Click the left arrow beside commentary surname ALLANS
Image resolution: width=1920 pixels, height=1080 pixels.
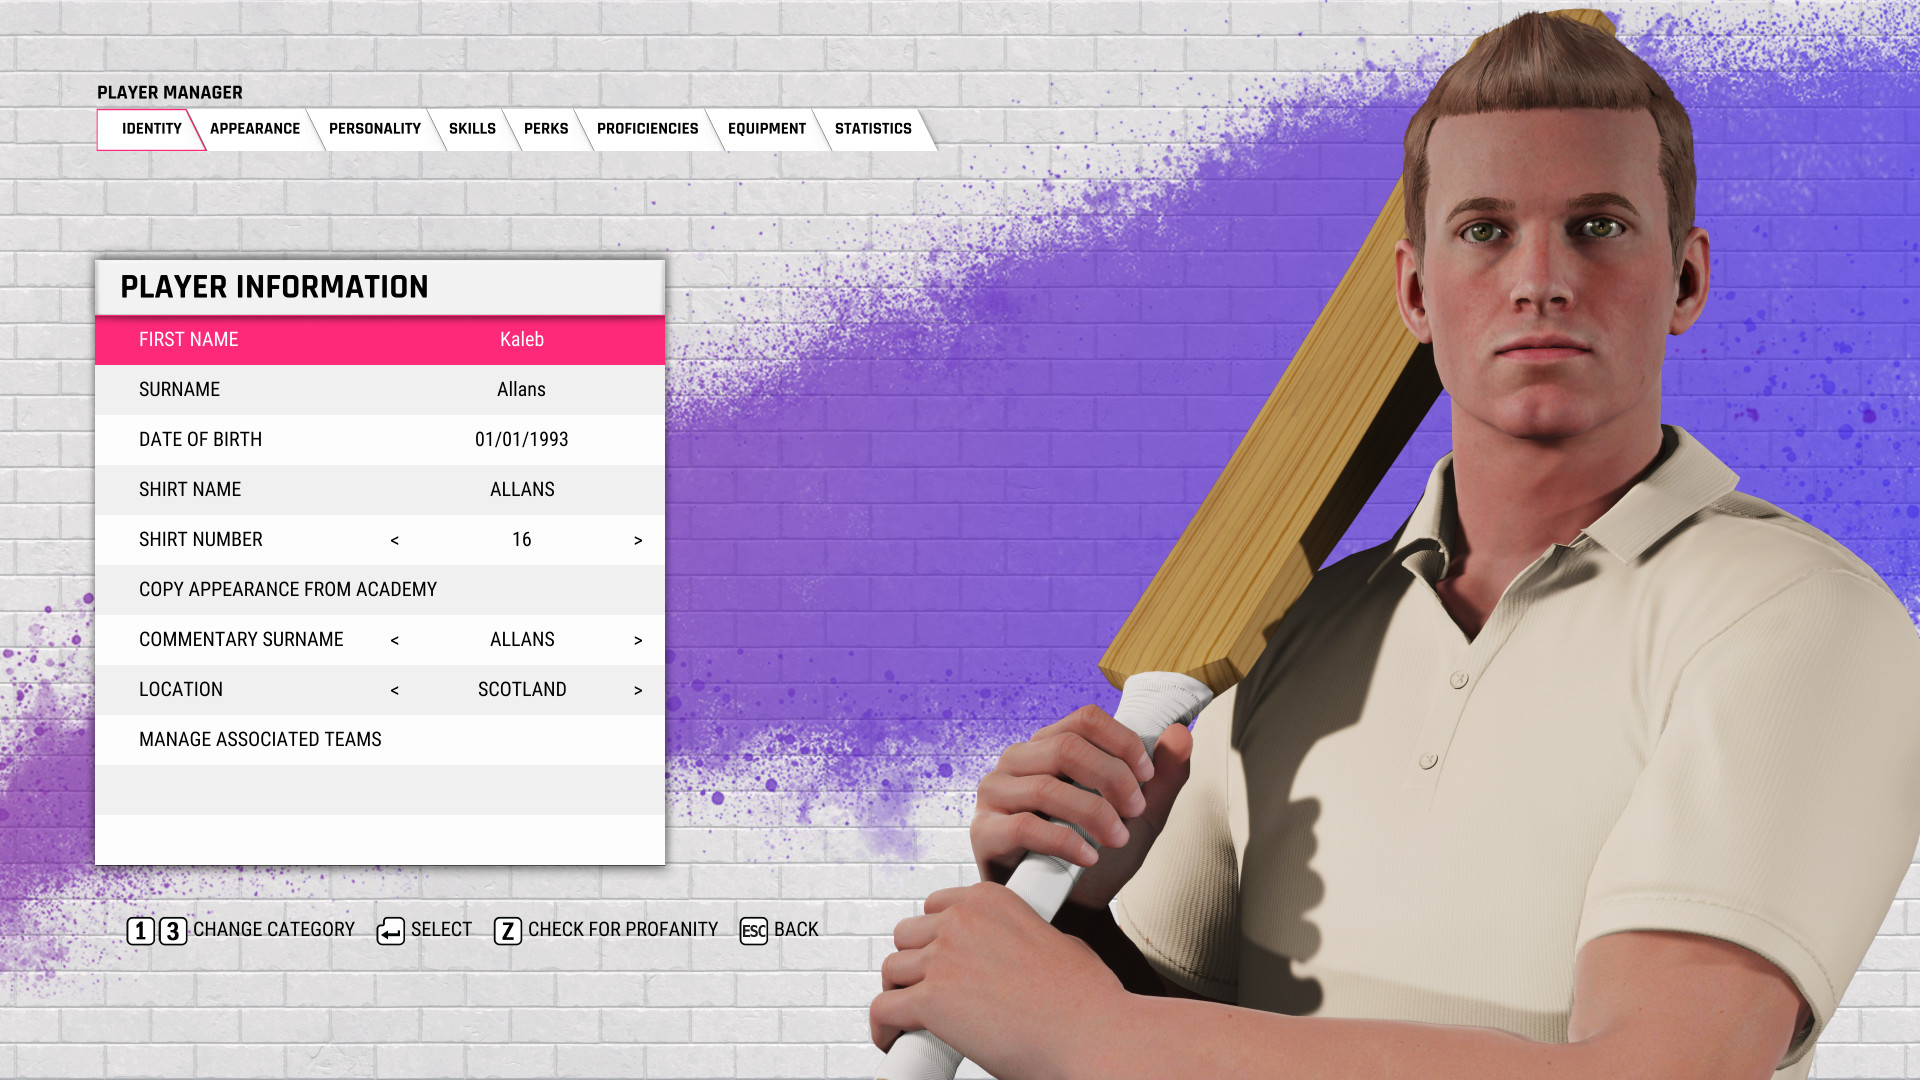pyautogui.click(x=394, y=640)
